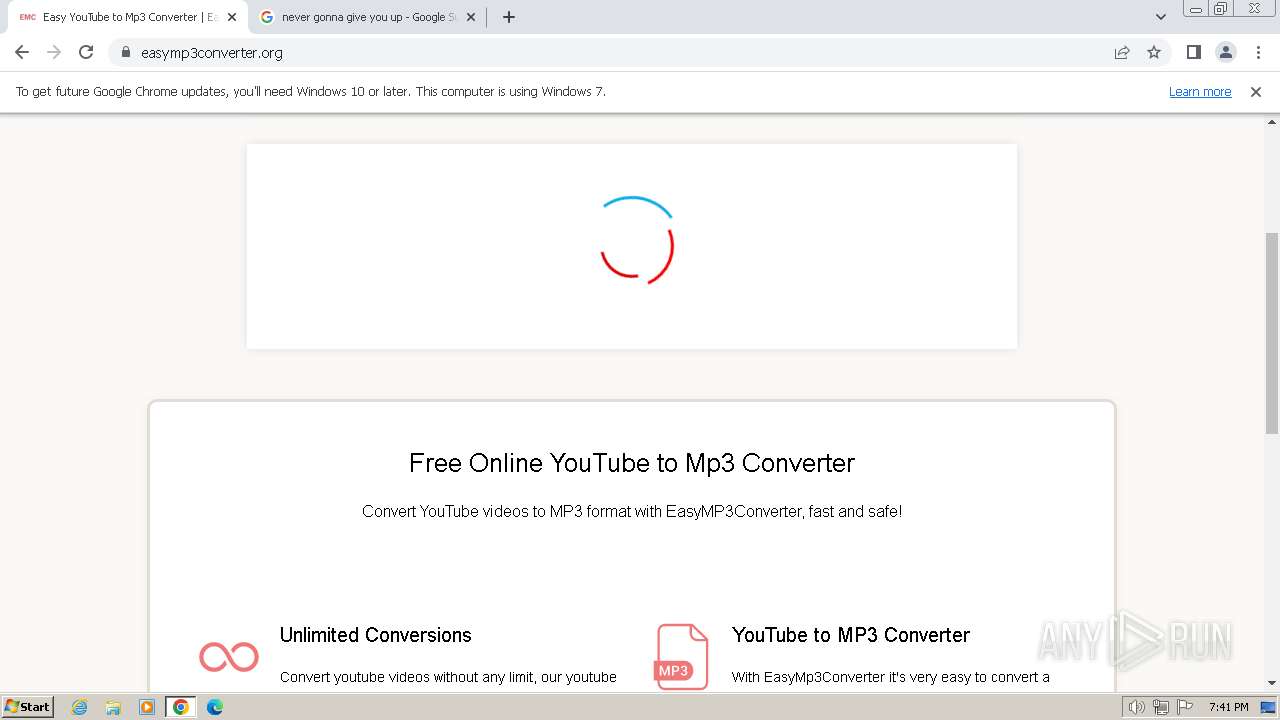This screenshot has height=720, width=1280.
Task: Click the Unlimited Conversions heading
Action: [x=375, y=635]
